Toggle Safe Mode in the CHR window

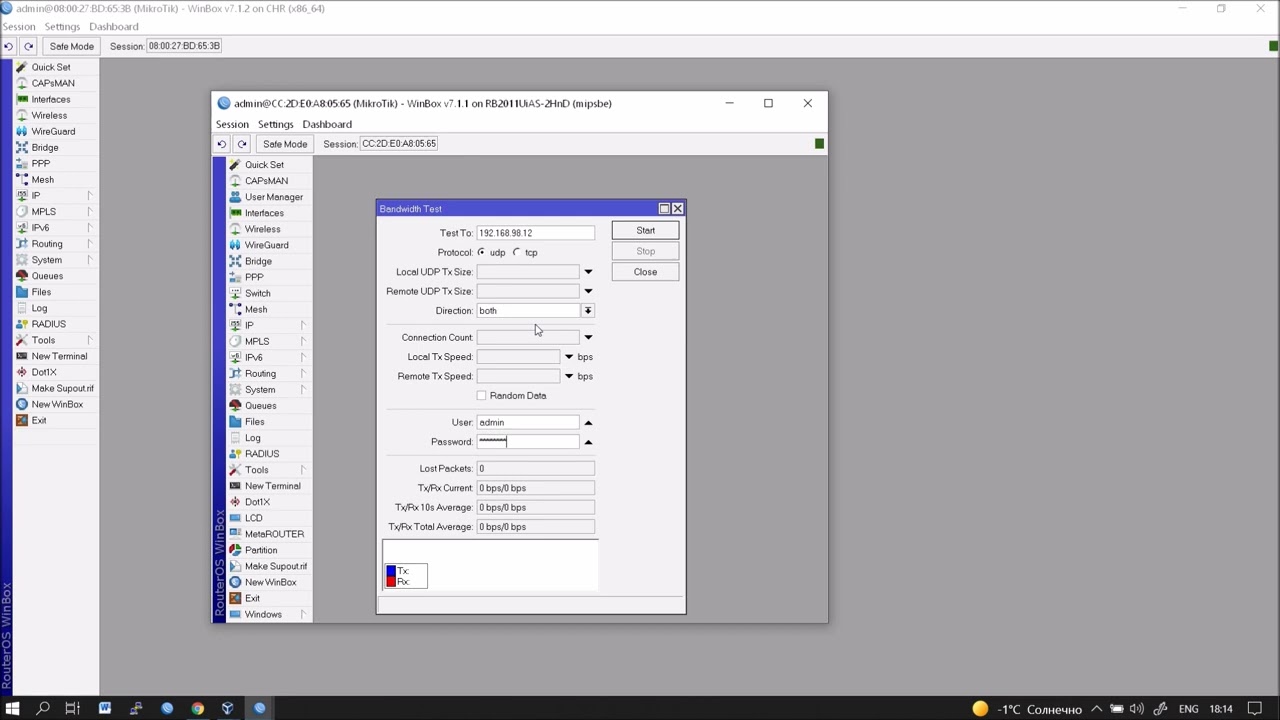coord(72,46)
